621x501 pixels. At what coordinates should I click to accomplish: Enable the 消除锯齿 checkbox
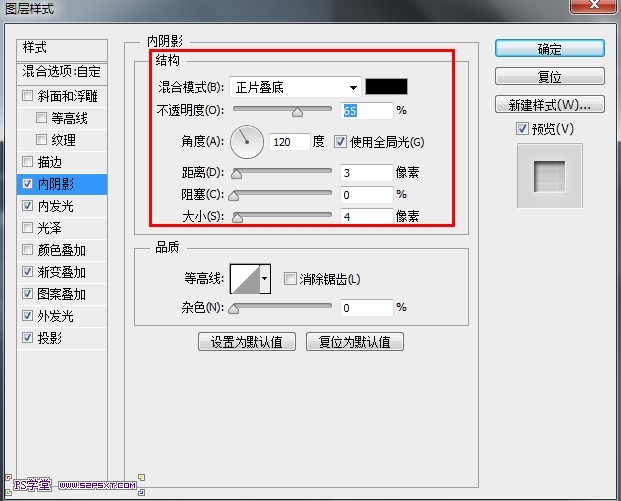pyautogui.click(x=291, y=279)
